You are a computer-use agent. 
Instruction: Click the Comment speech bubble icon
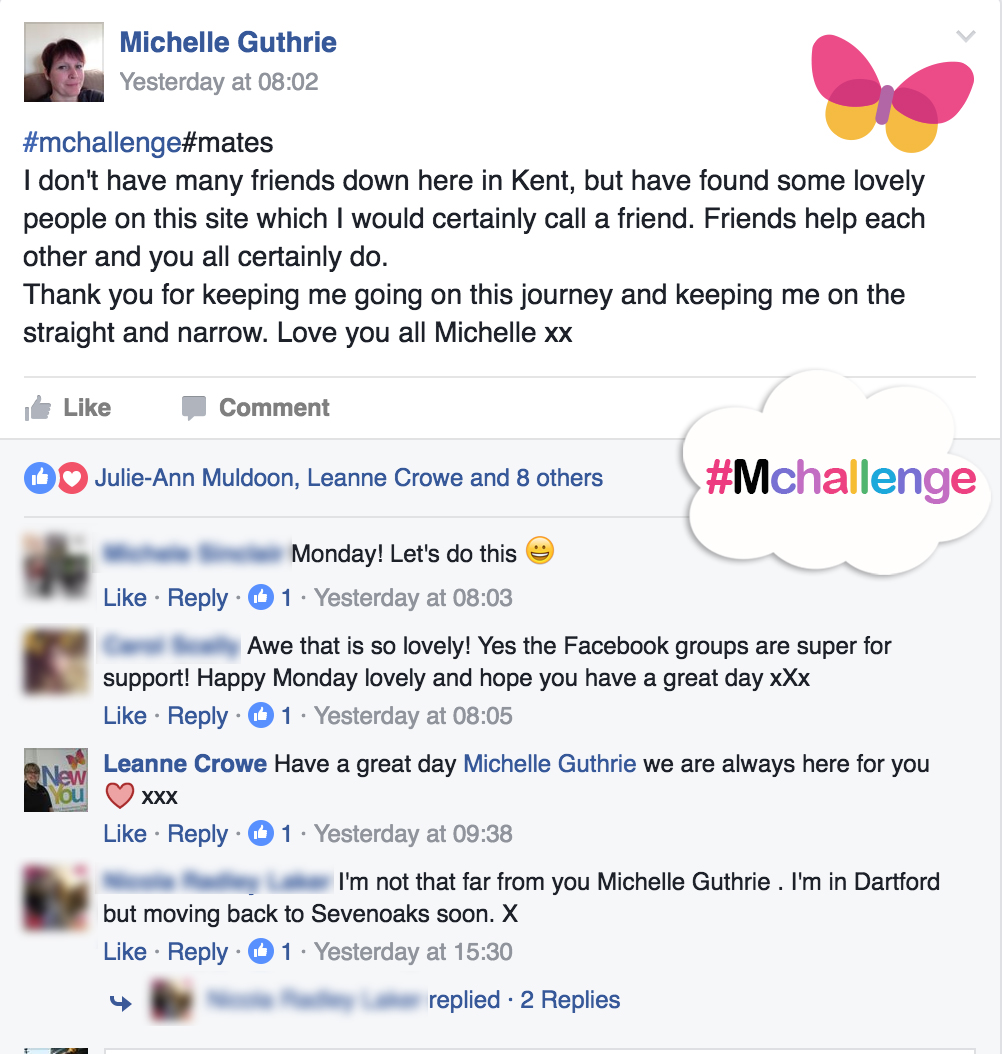point(194,408)
